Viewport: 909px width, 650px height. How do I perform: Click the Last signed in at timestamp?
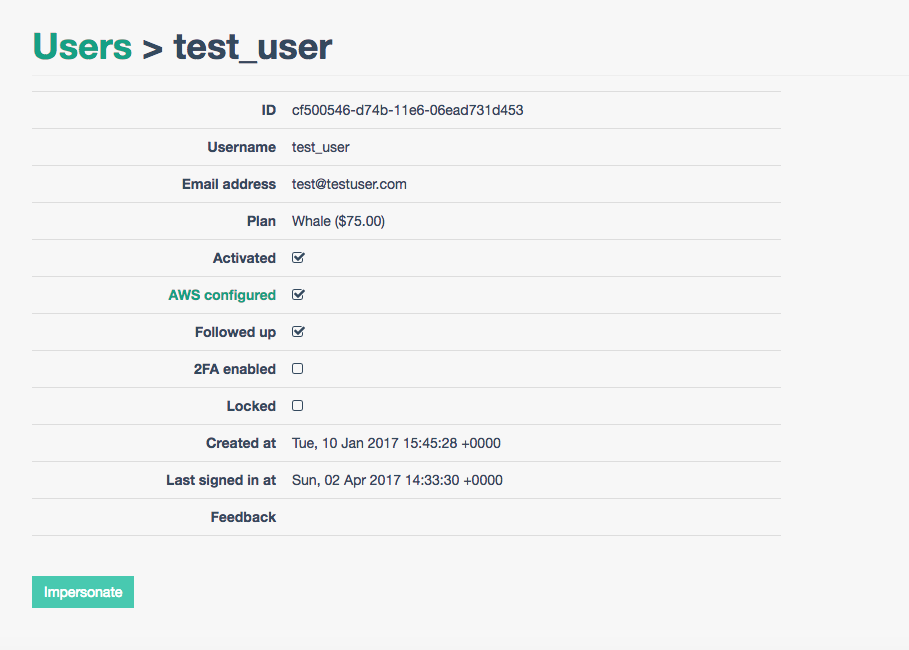point(397,480)
